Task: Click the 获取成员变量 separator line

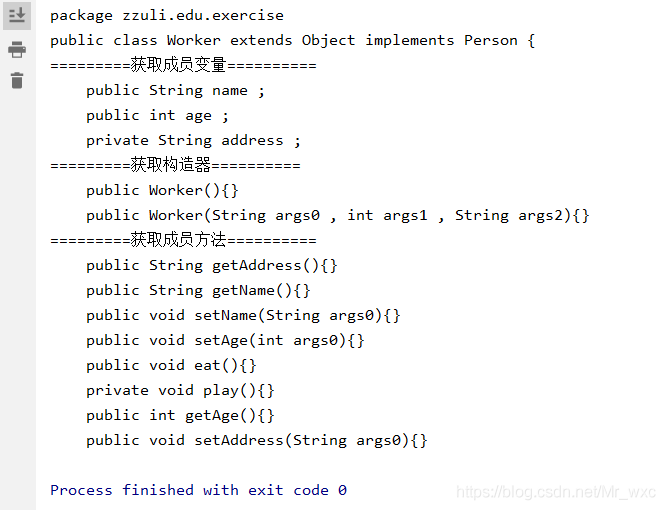Action: pyautogui.click(x=183, y=65)
